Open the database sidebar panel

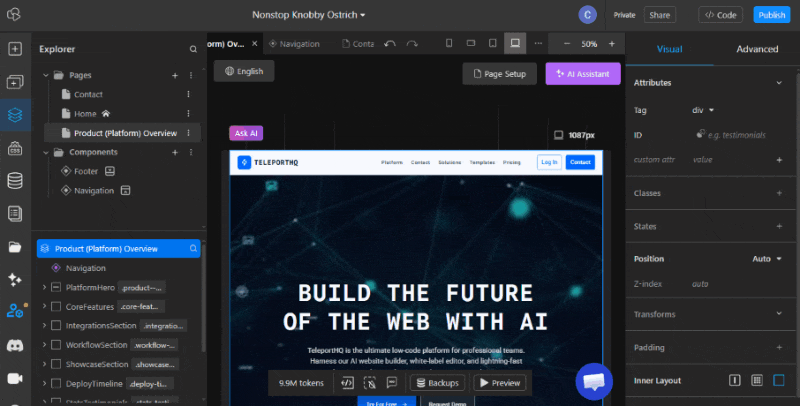pos(15,181)
